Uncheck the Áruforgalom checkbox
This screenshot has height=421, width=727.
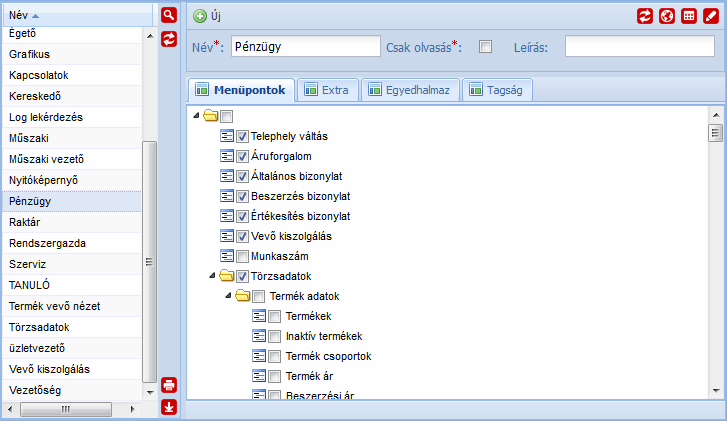(x=242, y=156)
